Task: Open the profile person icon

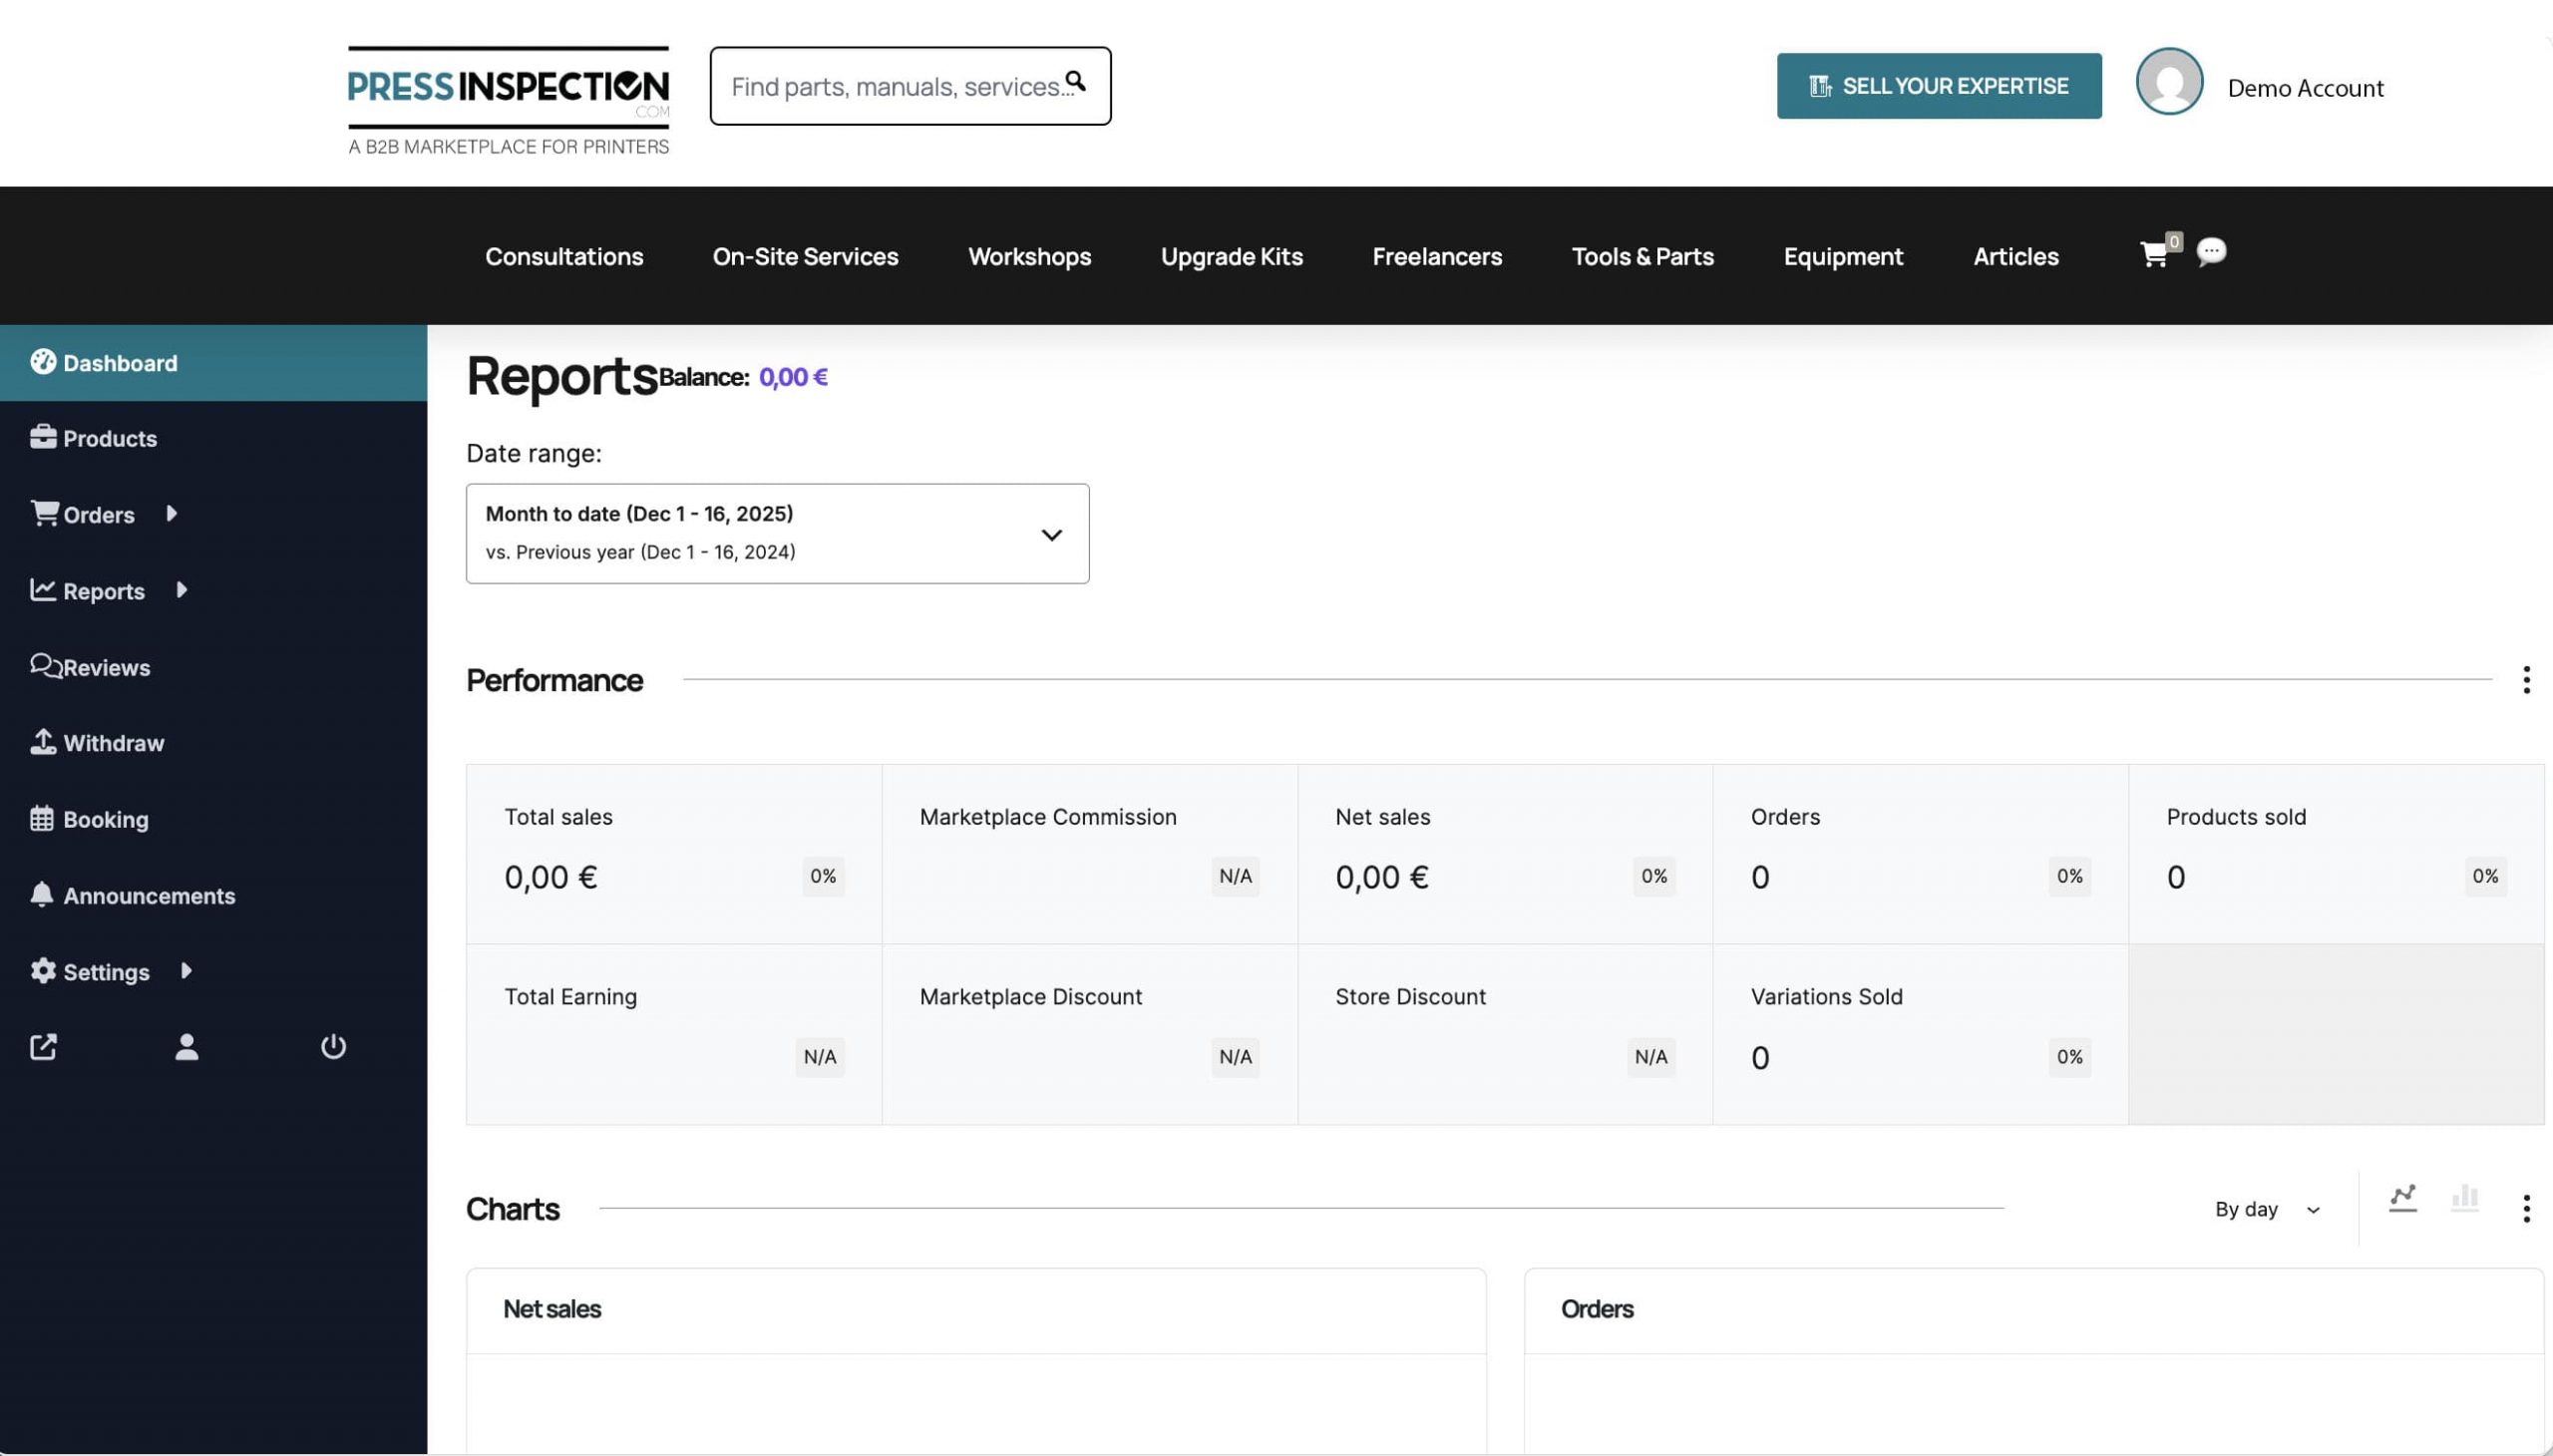Action: click(186, 1047)
